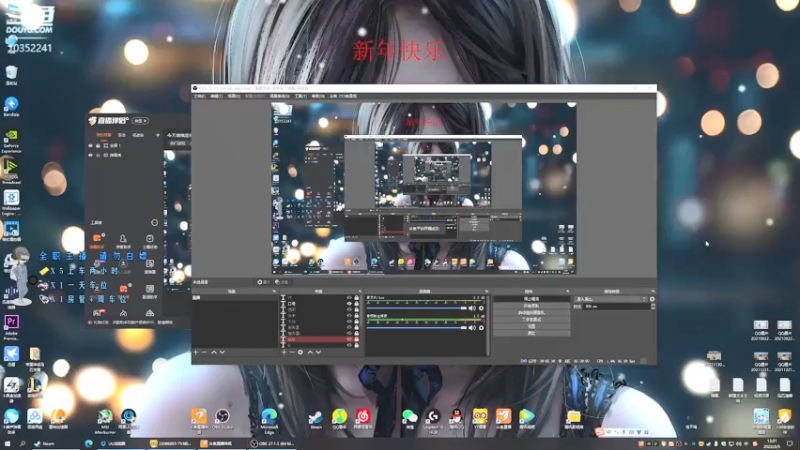Pop out the OBS Scenes dock panel
Image resolution: width=800 pixels, height=450 pixels.
pos(274,291)
